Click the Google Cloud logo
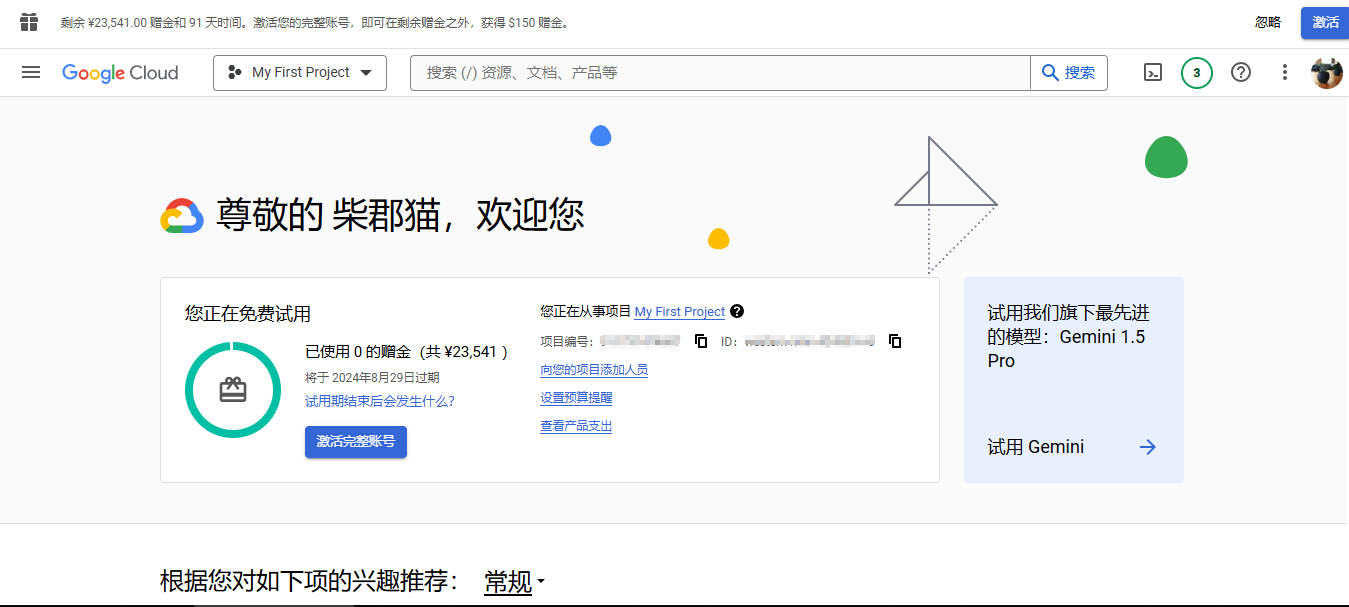 pyautogui.click(x=119, y=72)
